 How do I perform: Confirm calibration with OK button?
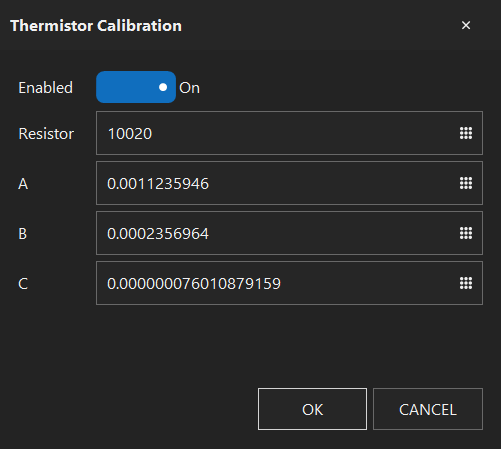312,409
